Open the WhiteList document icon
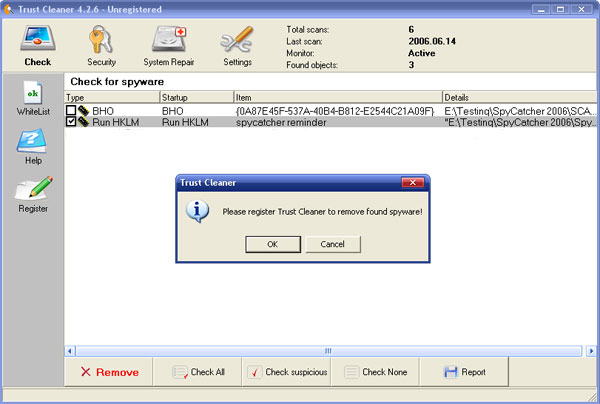Image resolution: width=600 pixels, height=404 pixels. 33,93
